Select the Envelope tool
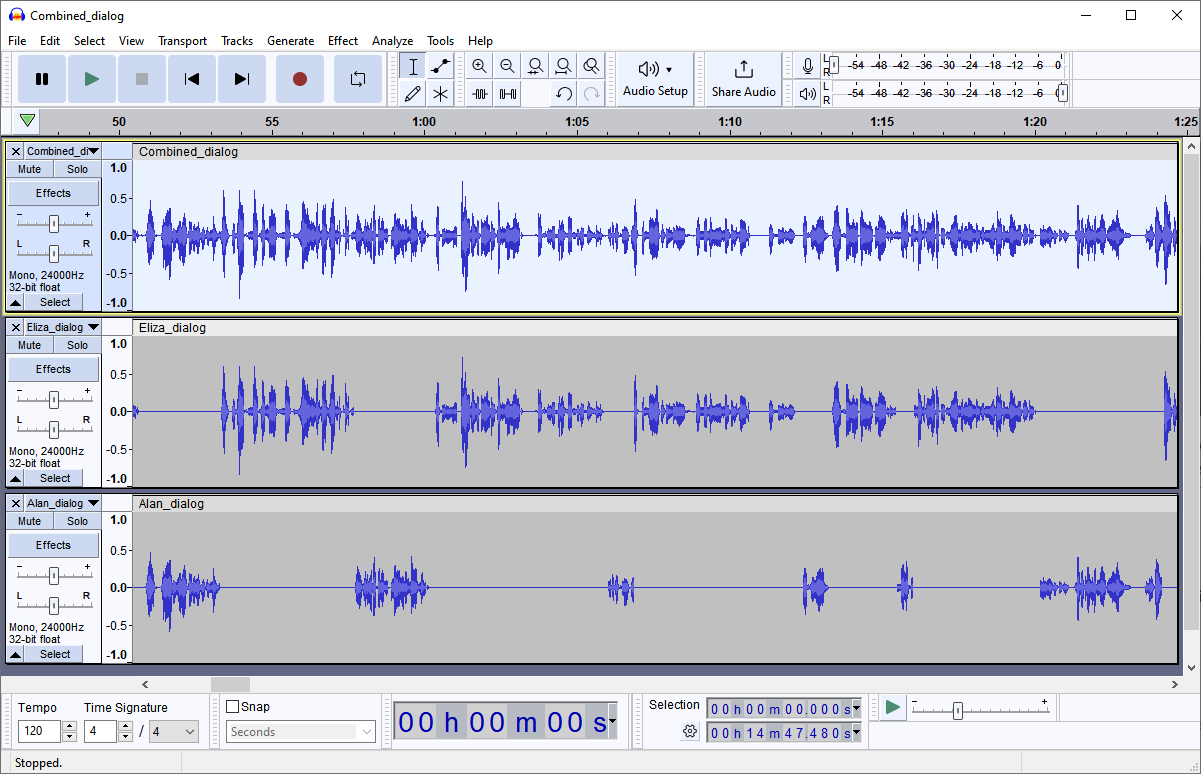 (x=440, y=67)
